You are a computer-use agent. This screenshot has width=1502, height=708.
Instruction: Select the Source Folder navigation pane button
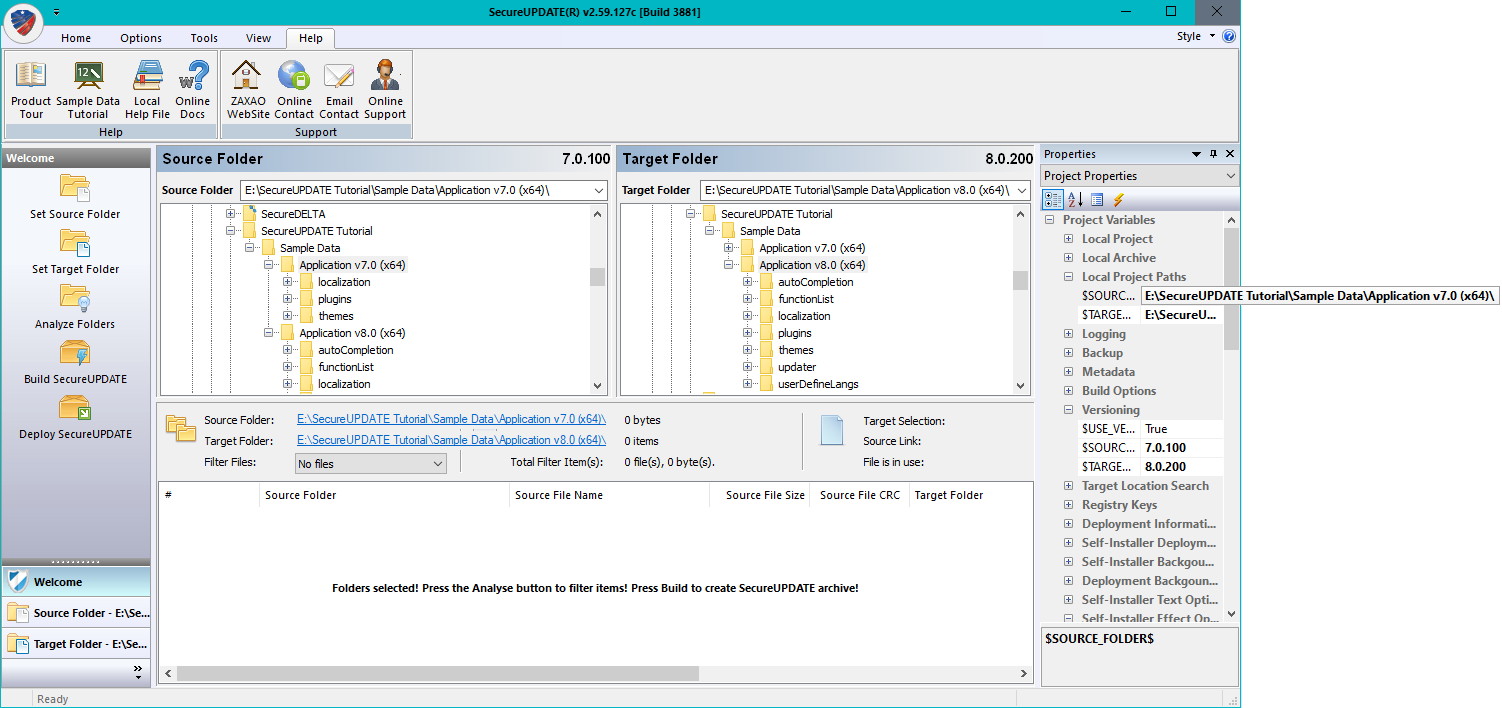[76, 613]
